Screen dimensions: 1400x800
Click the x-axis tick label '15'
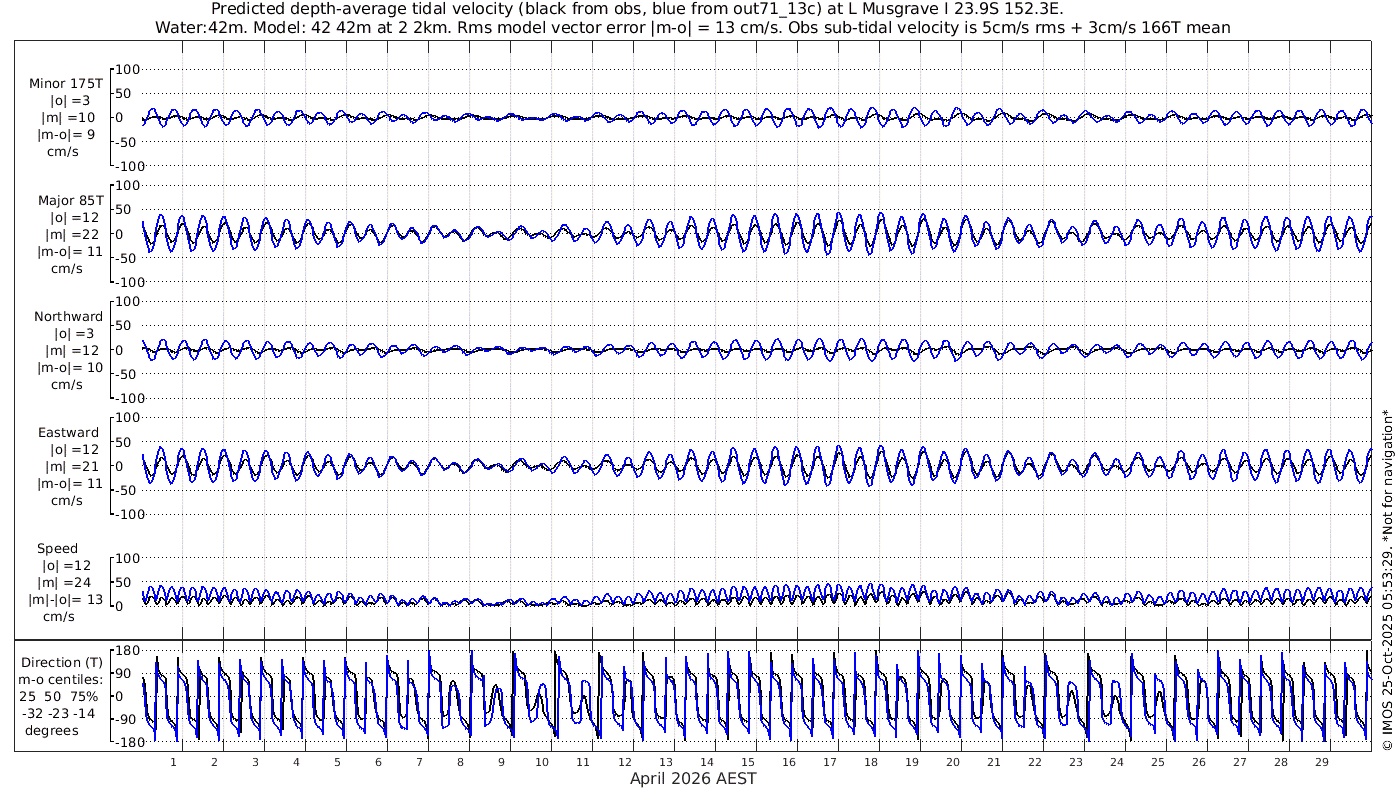[x=747, y=762]
